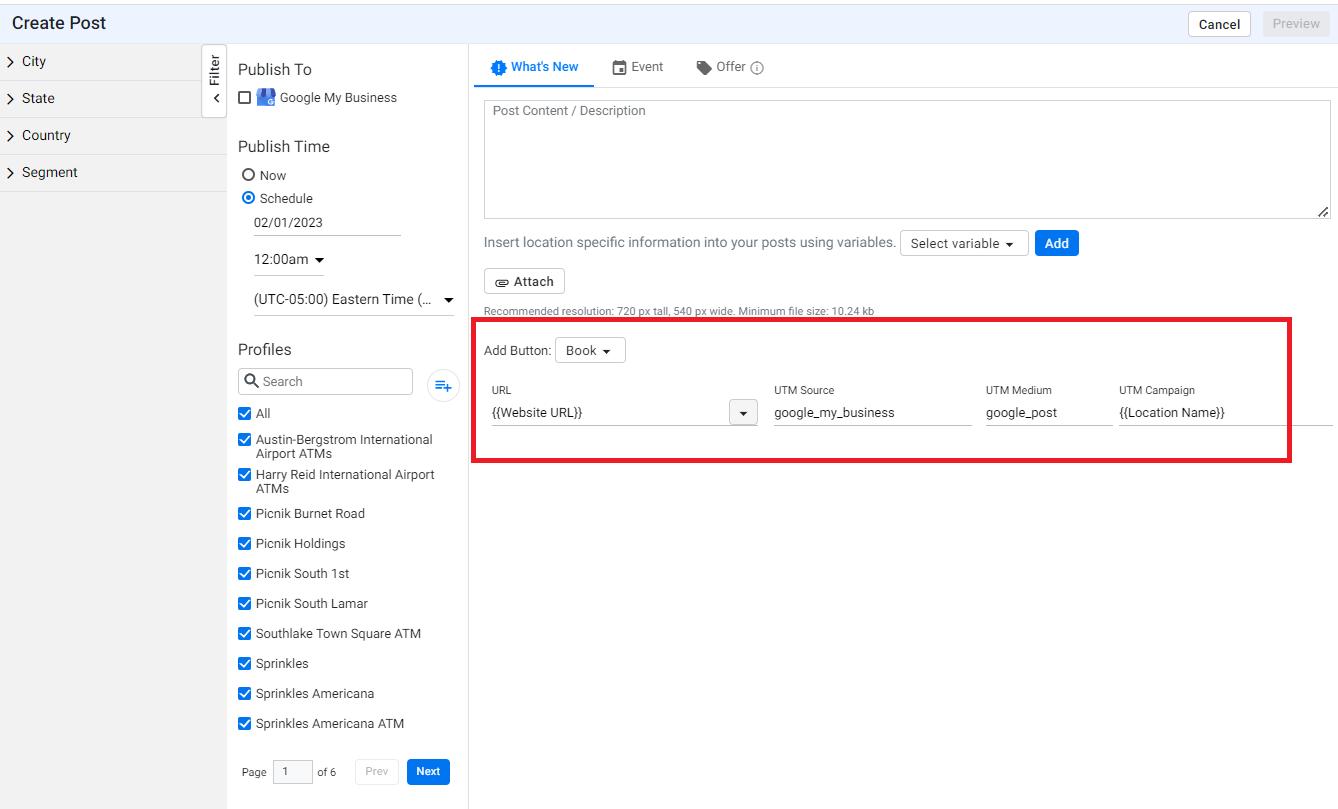
Task: Uncheck the All profiles checkbox
Action: (245, 413)
